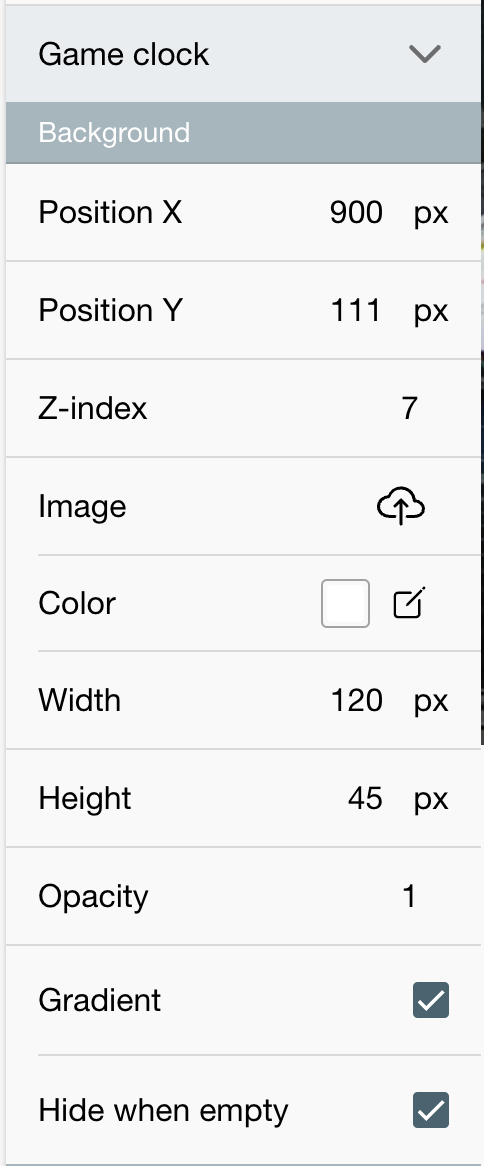Select the Background section header
The height and width of the screenshot is (1166, 484).
(243, 132)
